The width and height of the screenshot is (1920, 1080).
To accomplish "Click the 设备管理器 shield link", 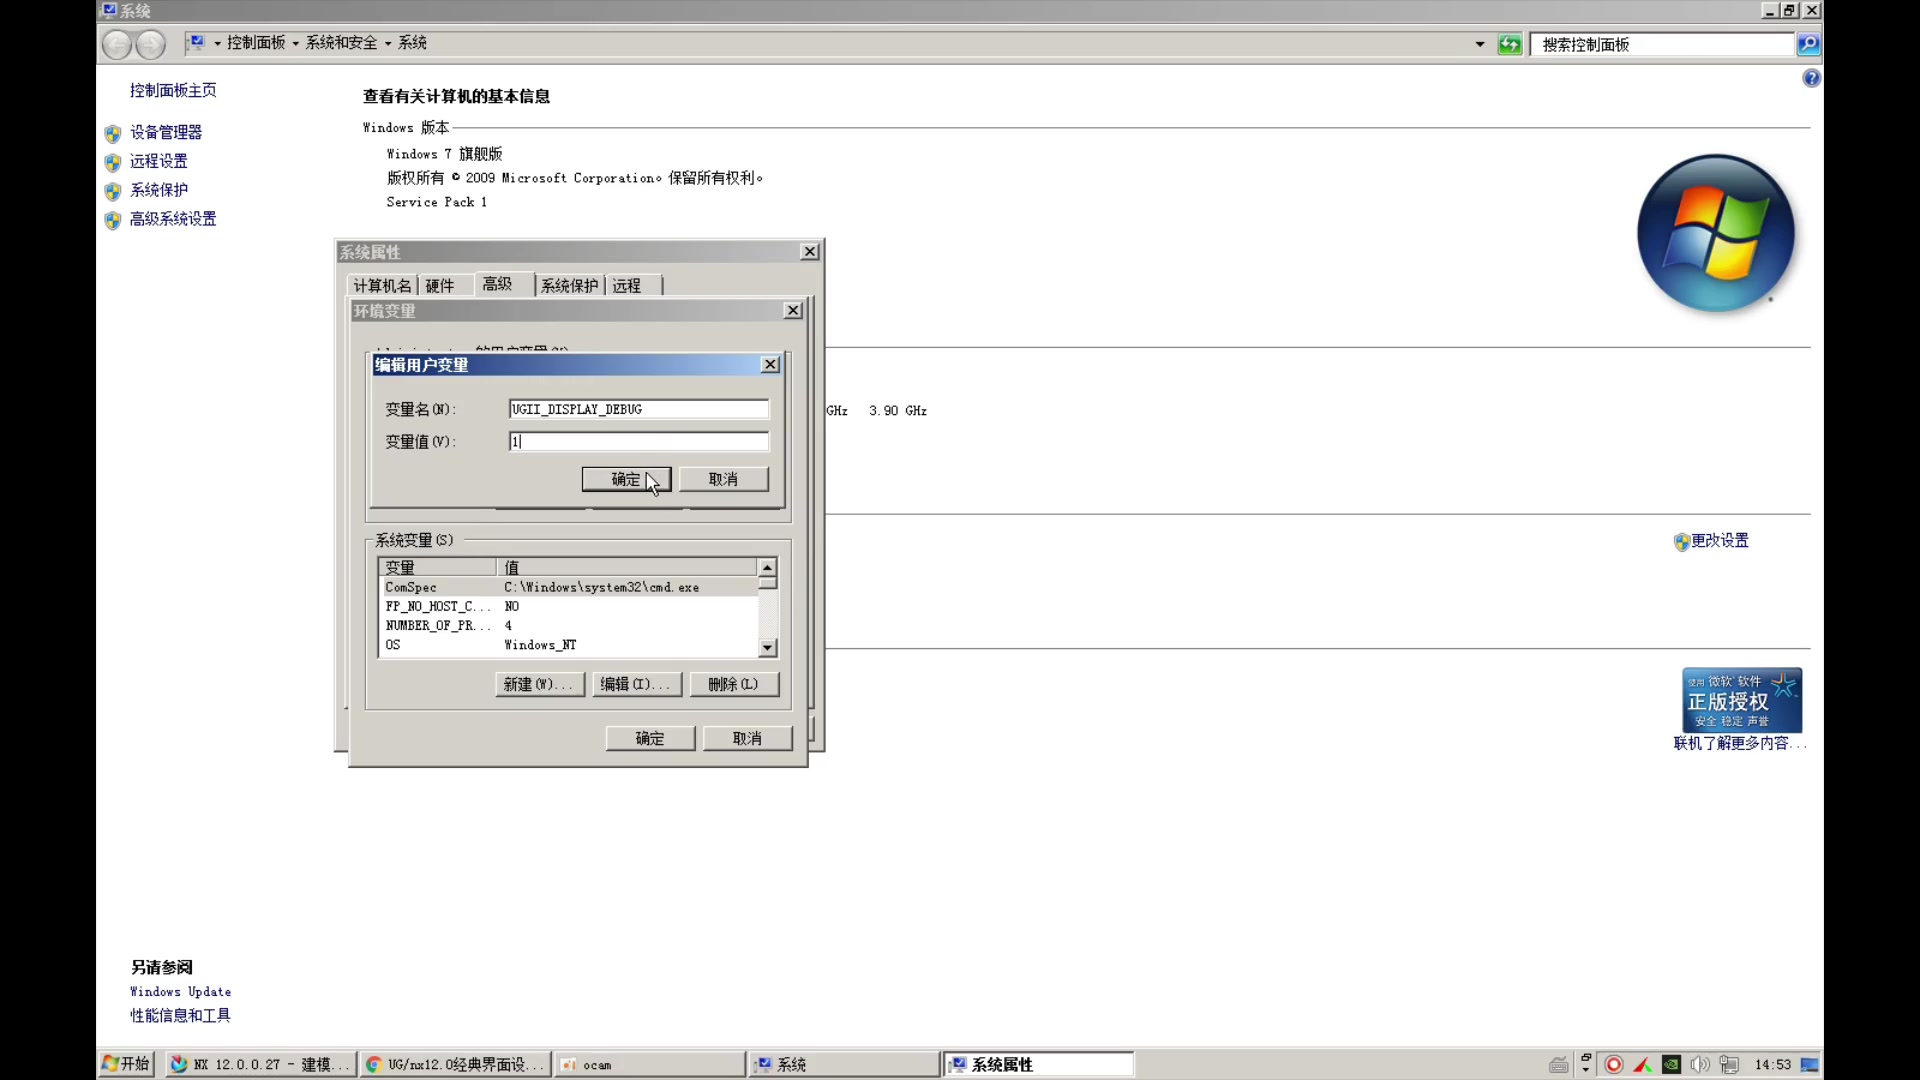I will 165,132.
